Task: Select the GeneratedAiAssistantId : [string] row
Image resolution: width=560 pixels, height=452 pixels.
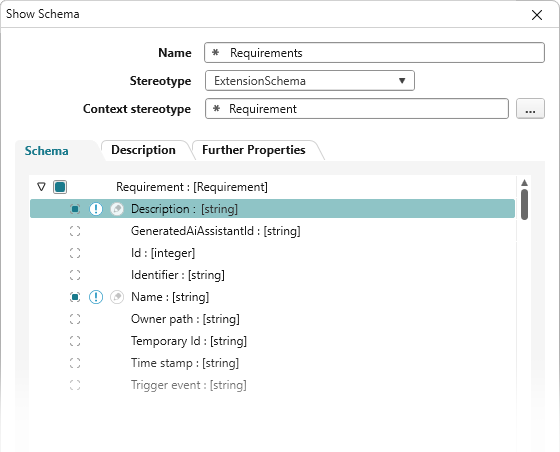Action: [272, 231]
